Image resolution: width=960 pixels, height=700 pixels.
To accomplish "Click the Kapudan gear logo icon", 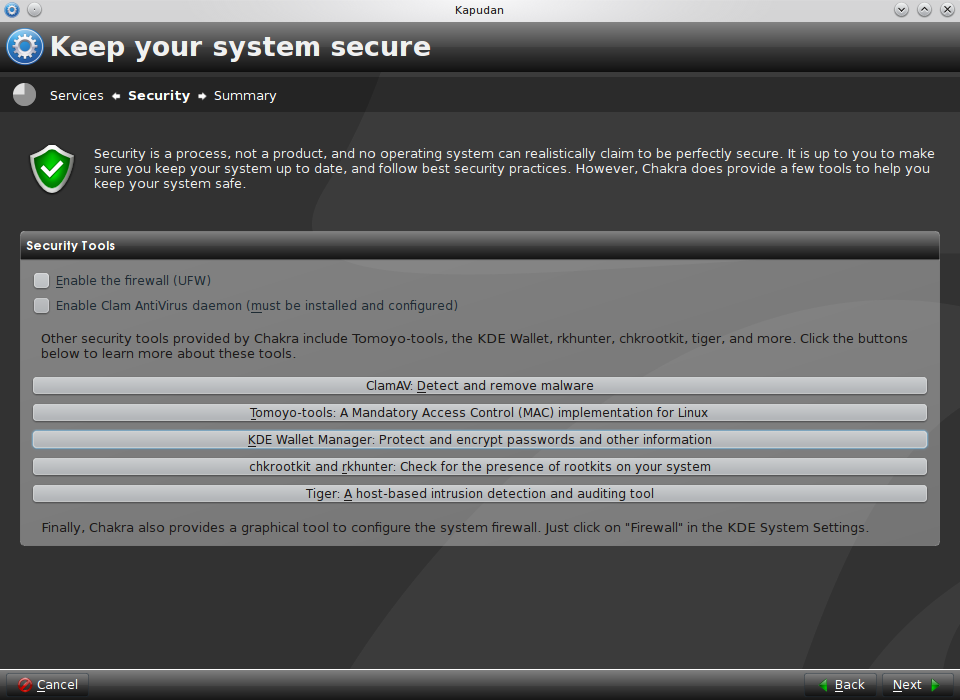I will pyautogui.click(x=25, y=47).
